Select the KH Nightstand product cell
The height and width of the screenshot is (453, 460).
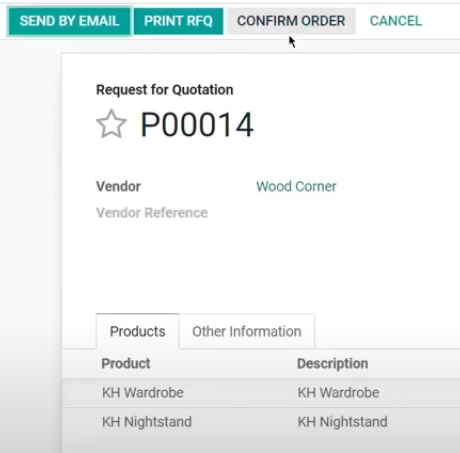point(147,422)
